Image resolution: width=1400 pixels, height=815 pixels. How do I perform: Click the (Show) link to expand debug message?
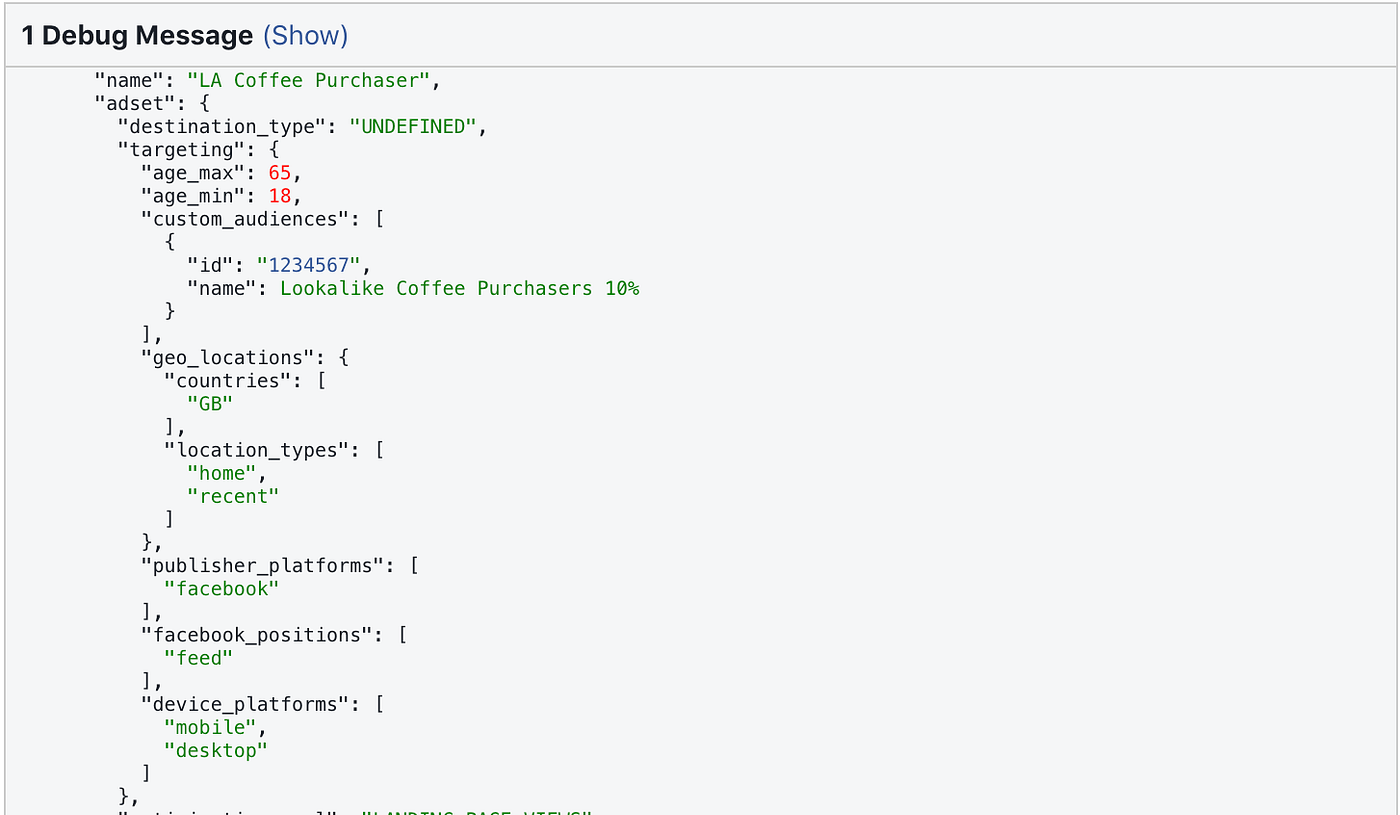(x=306, y=35)
